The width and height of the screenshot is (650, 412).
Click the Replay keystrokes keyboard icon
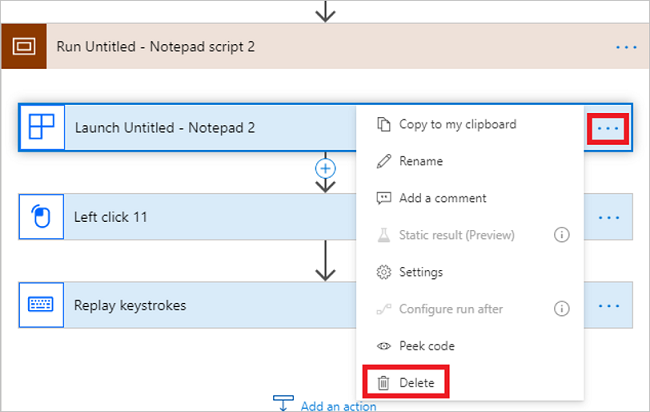41,305
